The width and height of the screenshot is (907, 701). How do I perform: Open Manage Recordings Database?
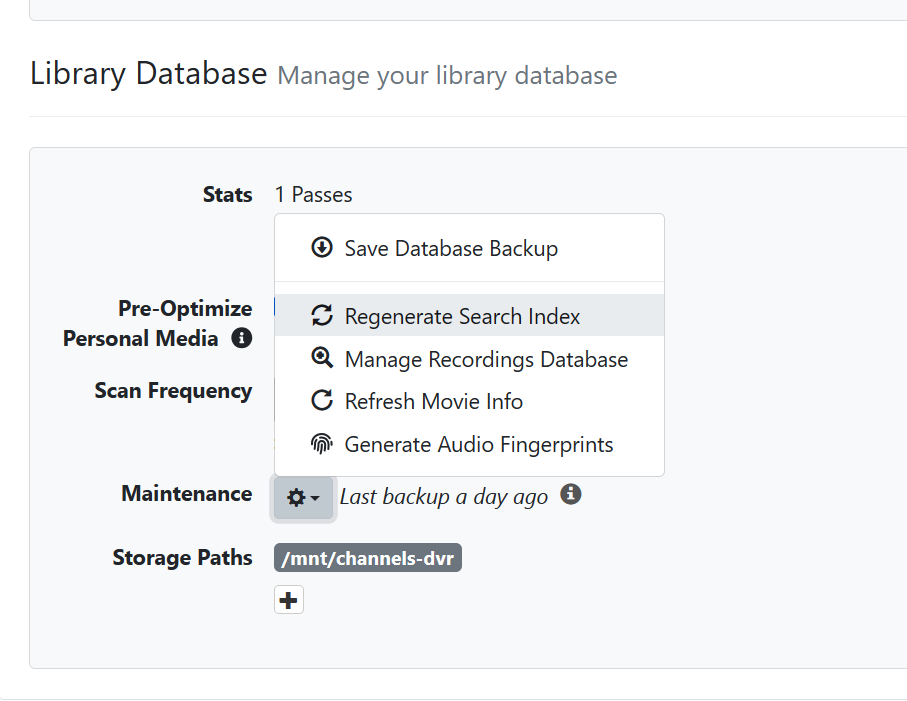tap(486, 359)
